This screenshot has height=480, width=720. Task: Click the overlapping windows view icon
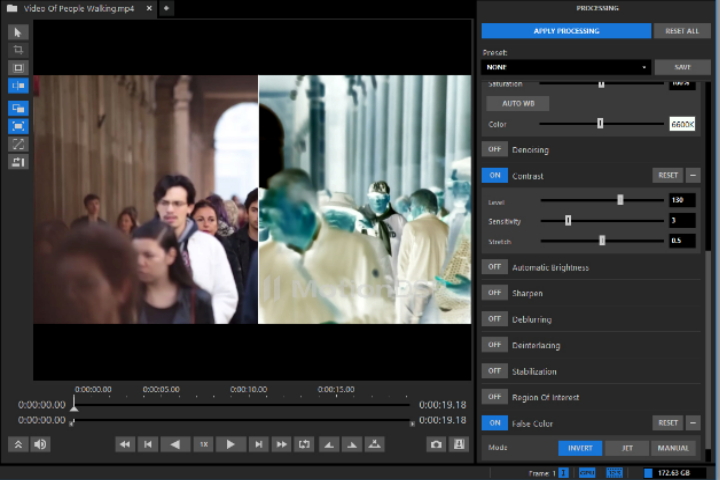click(18, 108)
